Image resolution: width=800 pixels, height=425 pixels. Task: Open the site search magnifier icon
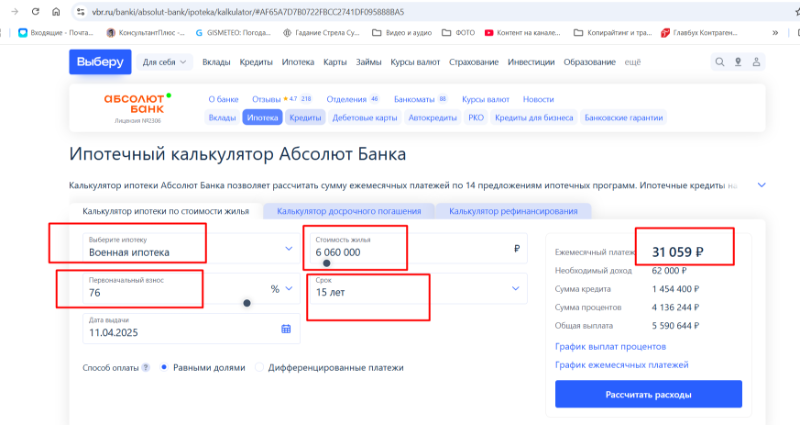pos(719,62)
